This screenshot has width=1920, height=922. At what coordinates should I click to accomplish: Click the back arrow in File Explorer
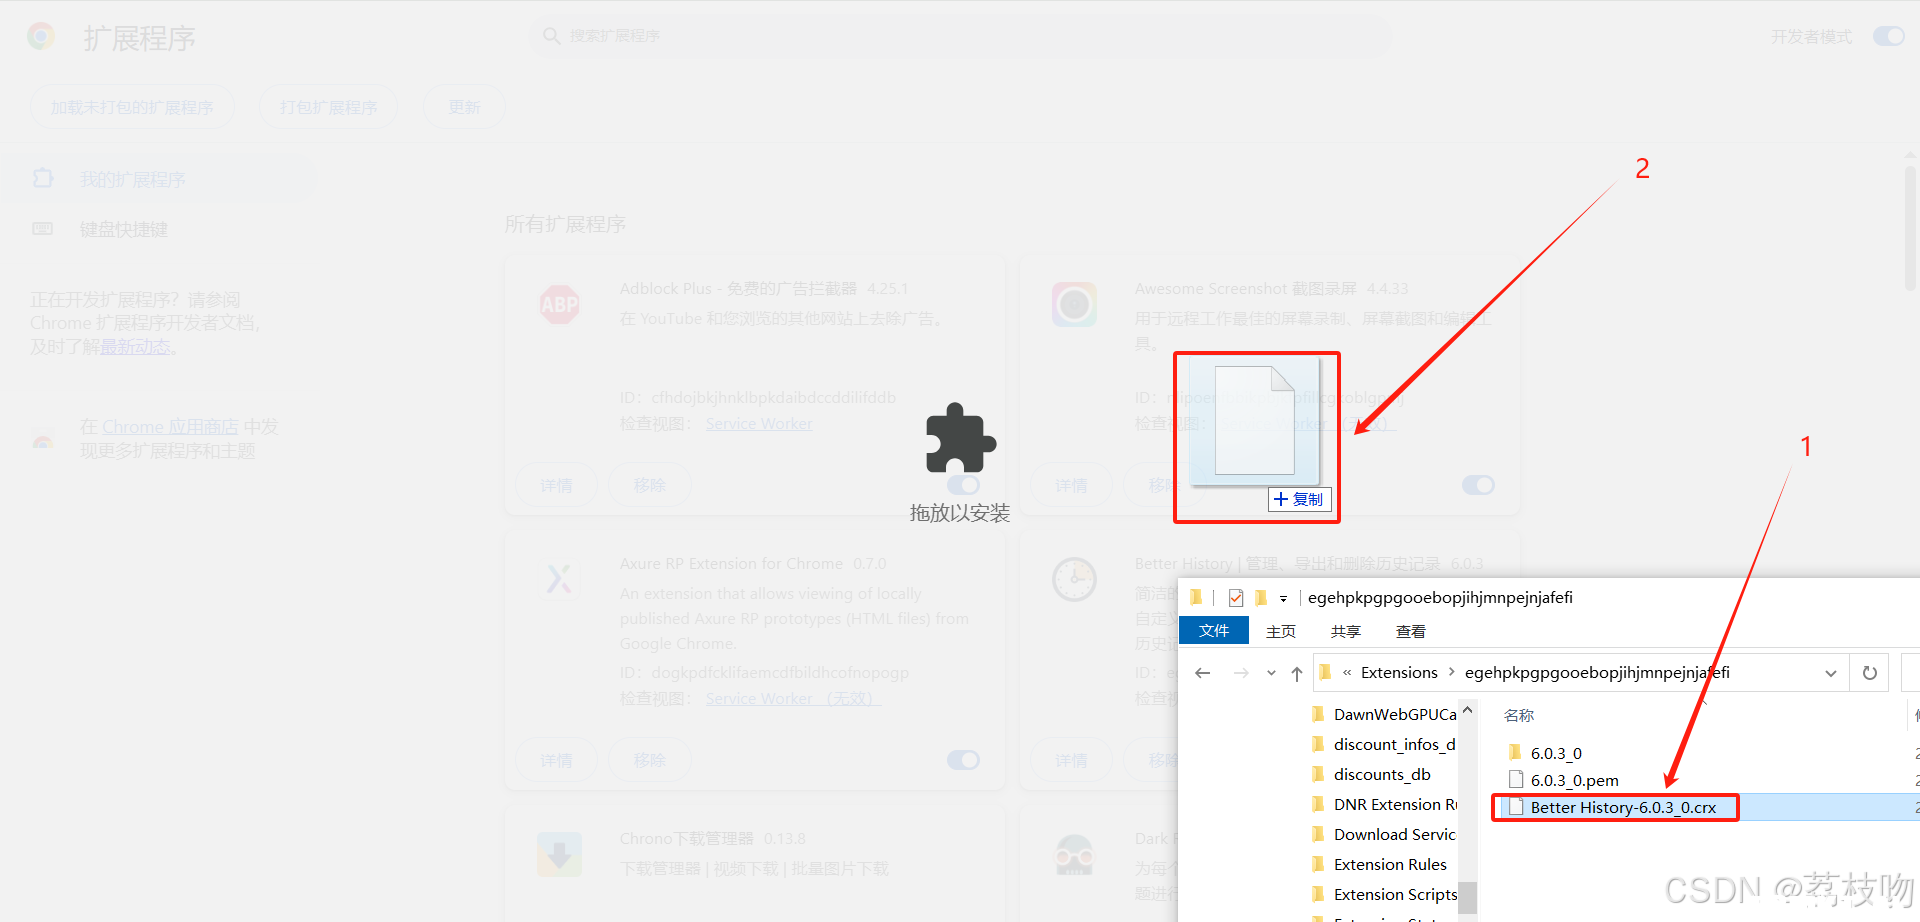(x=1203, y=673)
